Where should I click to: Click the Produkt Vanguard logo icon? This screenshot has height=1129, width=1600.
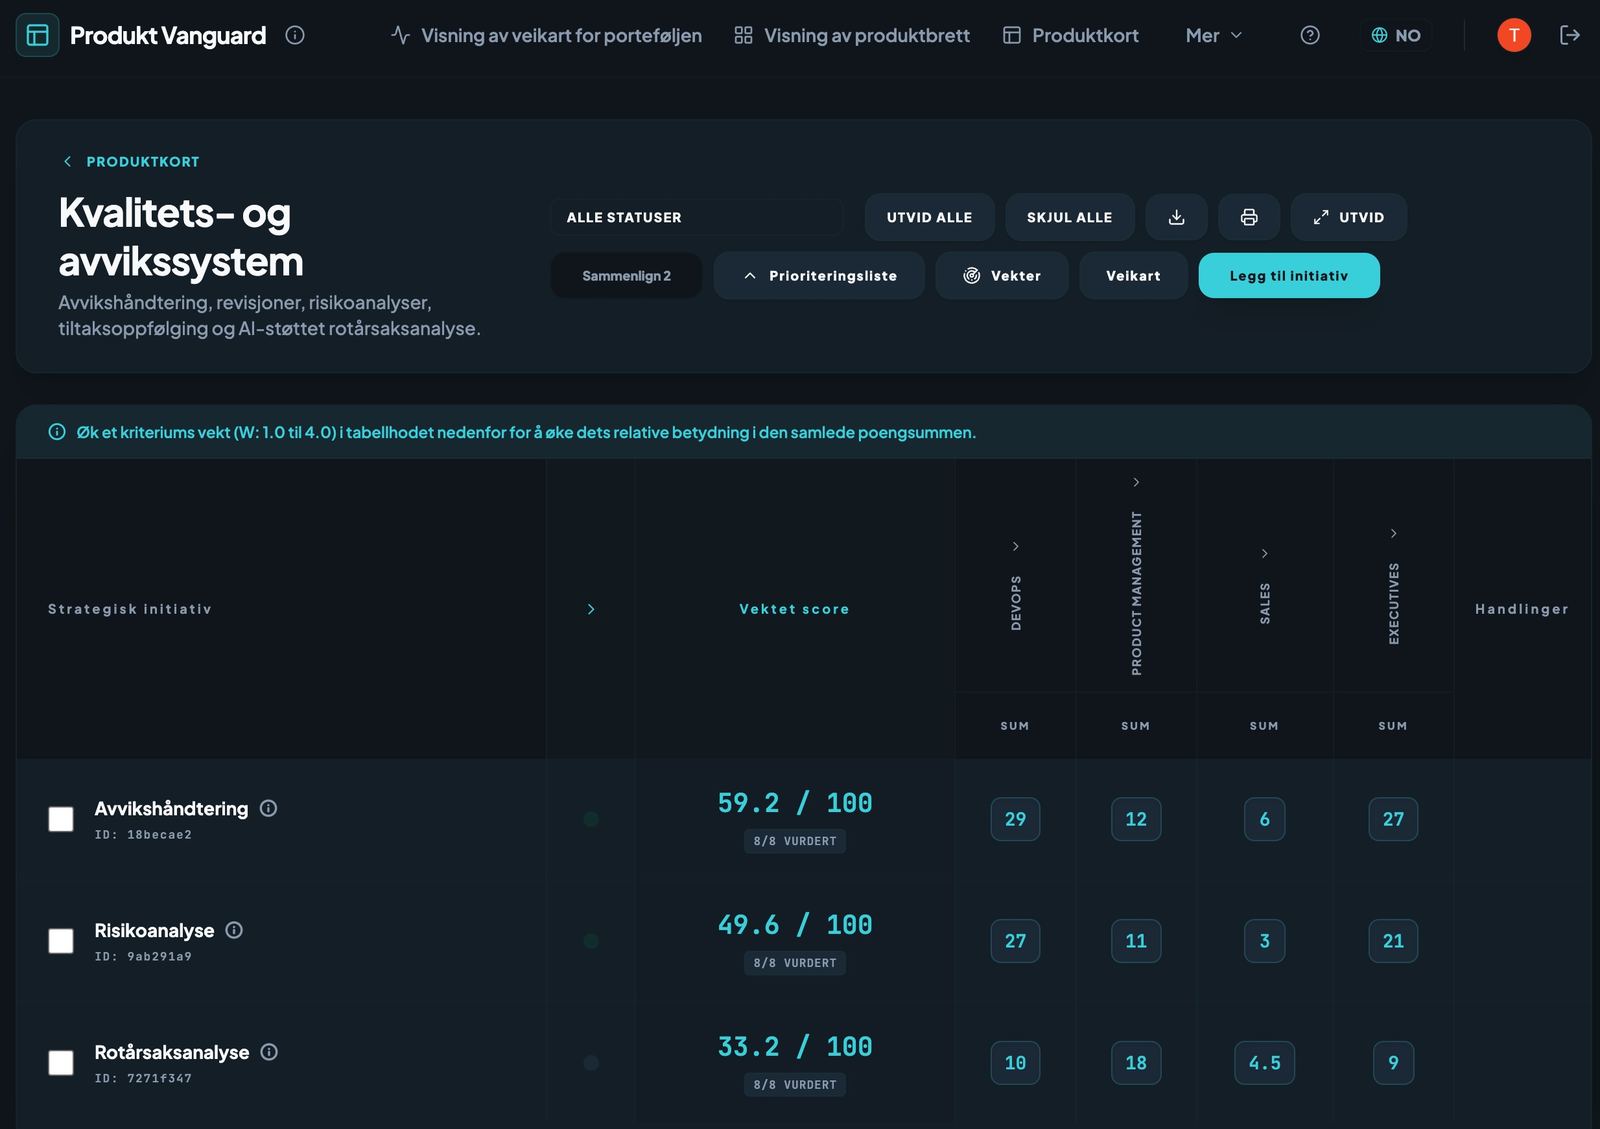37,35
